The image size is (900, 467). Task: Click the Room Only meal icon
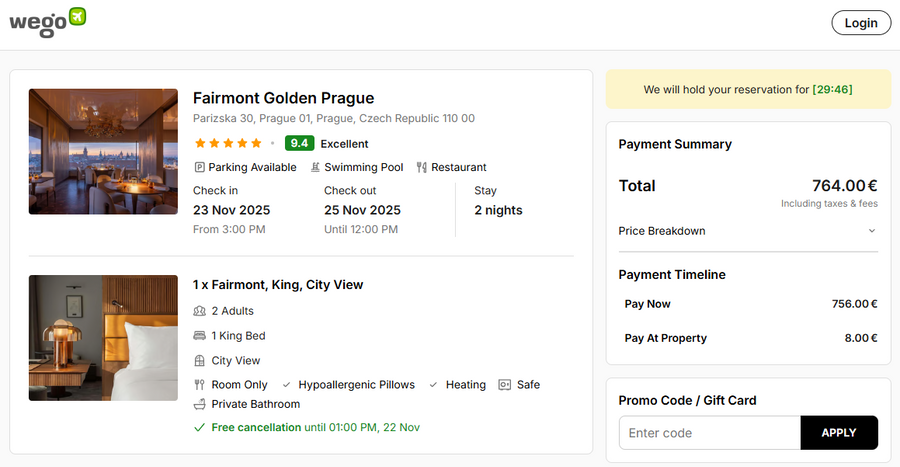coord(200,385)
